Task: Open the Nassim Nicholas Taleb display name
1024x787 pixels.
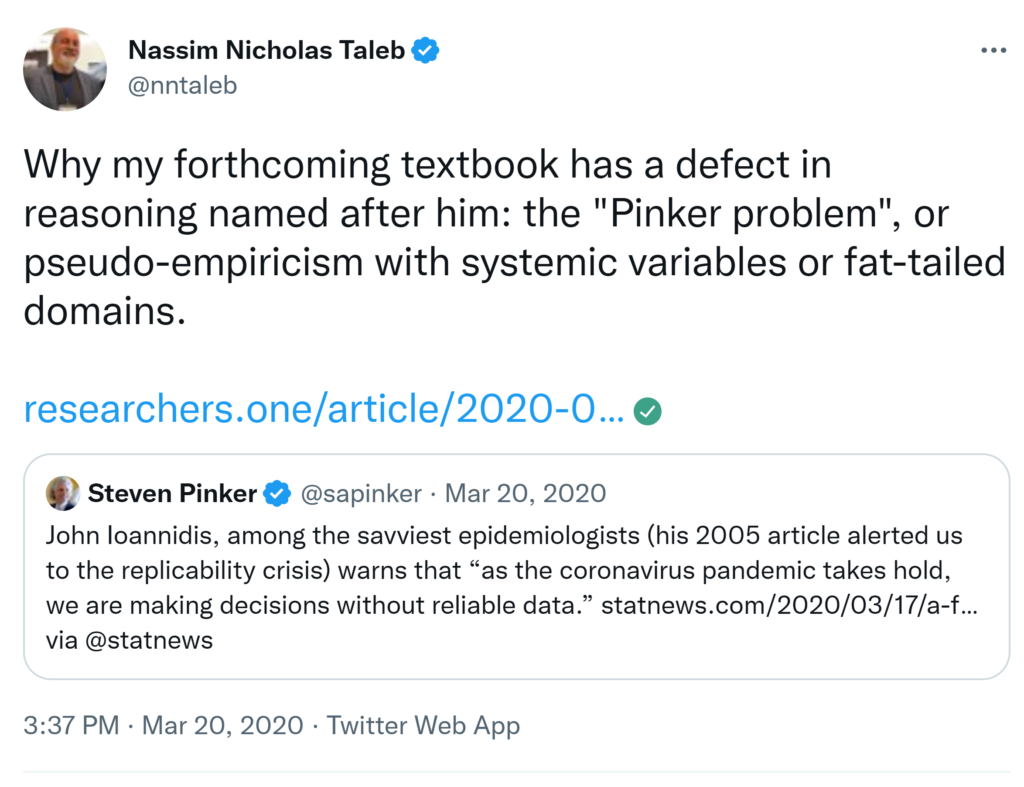Action: 266,51
